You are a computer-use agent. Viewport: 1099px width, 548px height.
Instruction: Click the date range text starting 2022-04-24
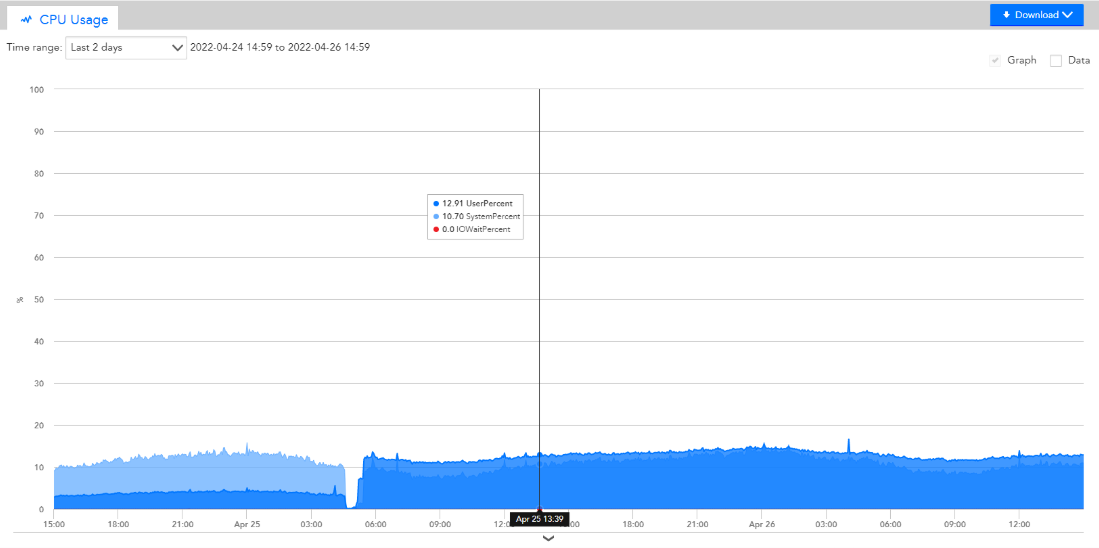(x=280, y=47)
